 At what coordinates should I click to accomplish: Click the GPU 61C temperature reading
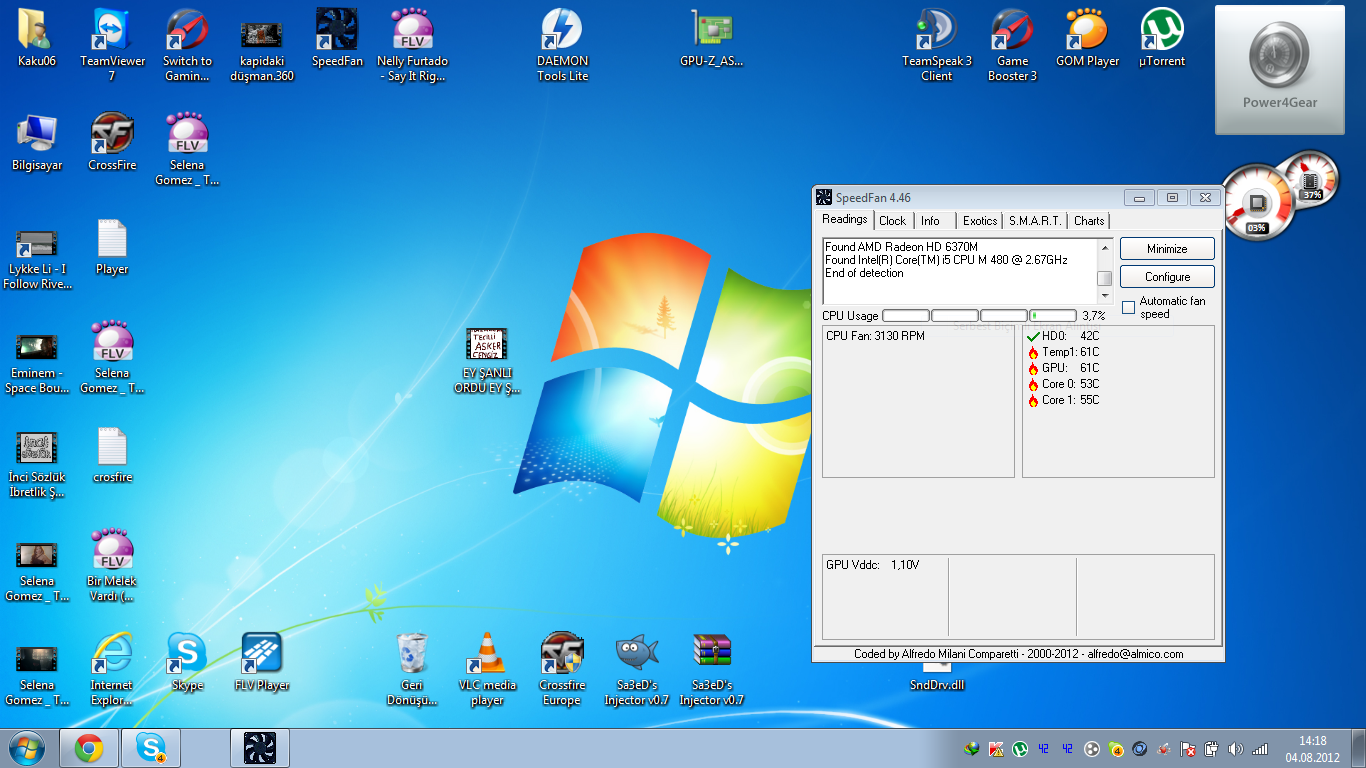tap(1063, 368)
